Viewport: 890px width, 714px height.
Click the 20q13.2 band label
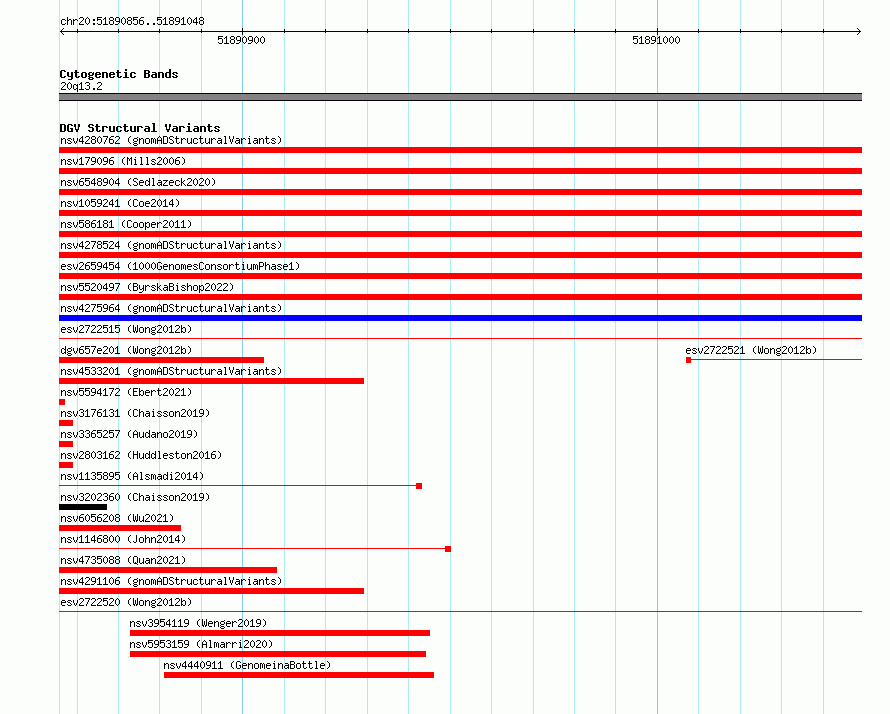click(x=81, y=86)
